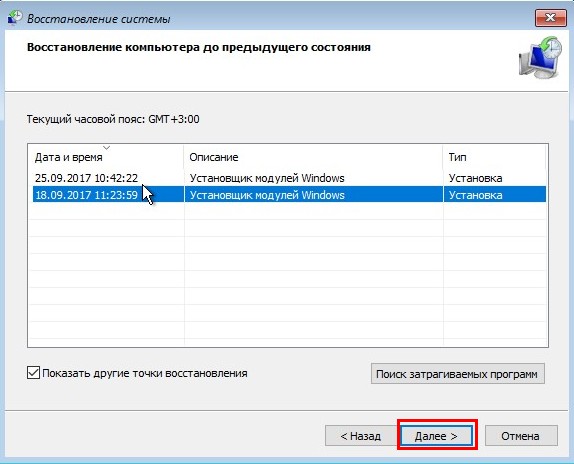
Task: Sort by Дата и время column header
Action: tap(106, 157)
